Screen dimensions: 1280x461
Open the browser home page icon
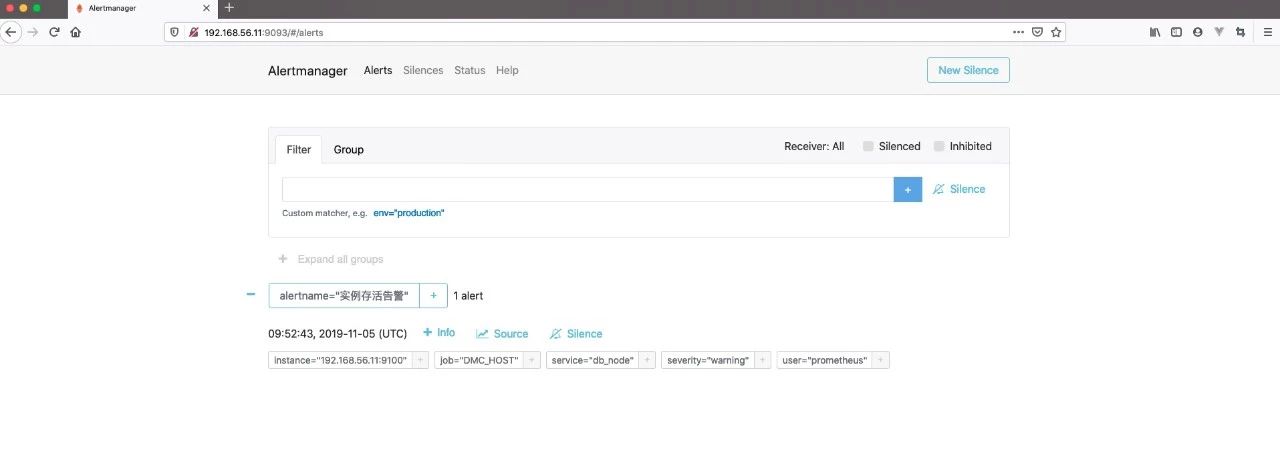[75, 32]
